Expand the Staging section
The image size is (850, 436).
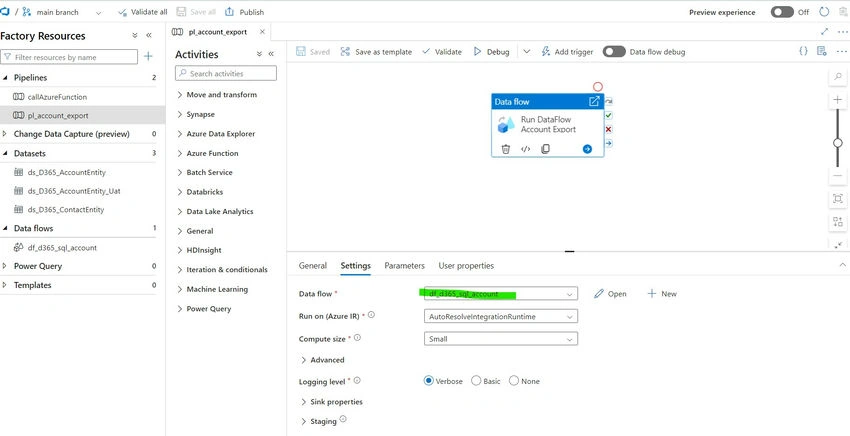point(319,421)
